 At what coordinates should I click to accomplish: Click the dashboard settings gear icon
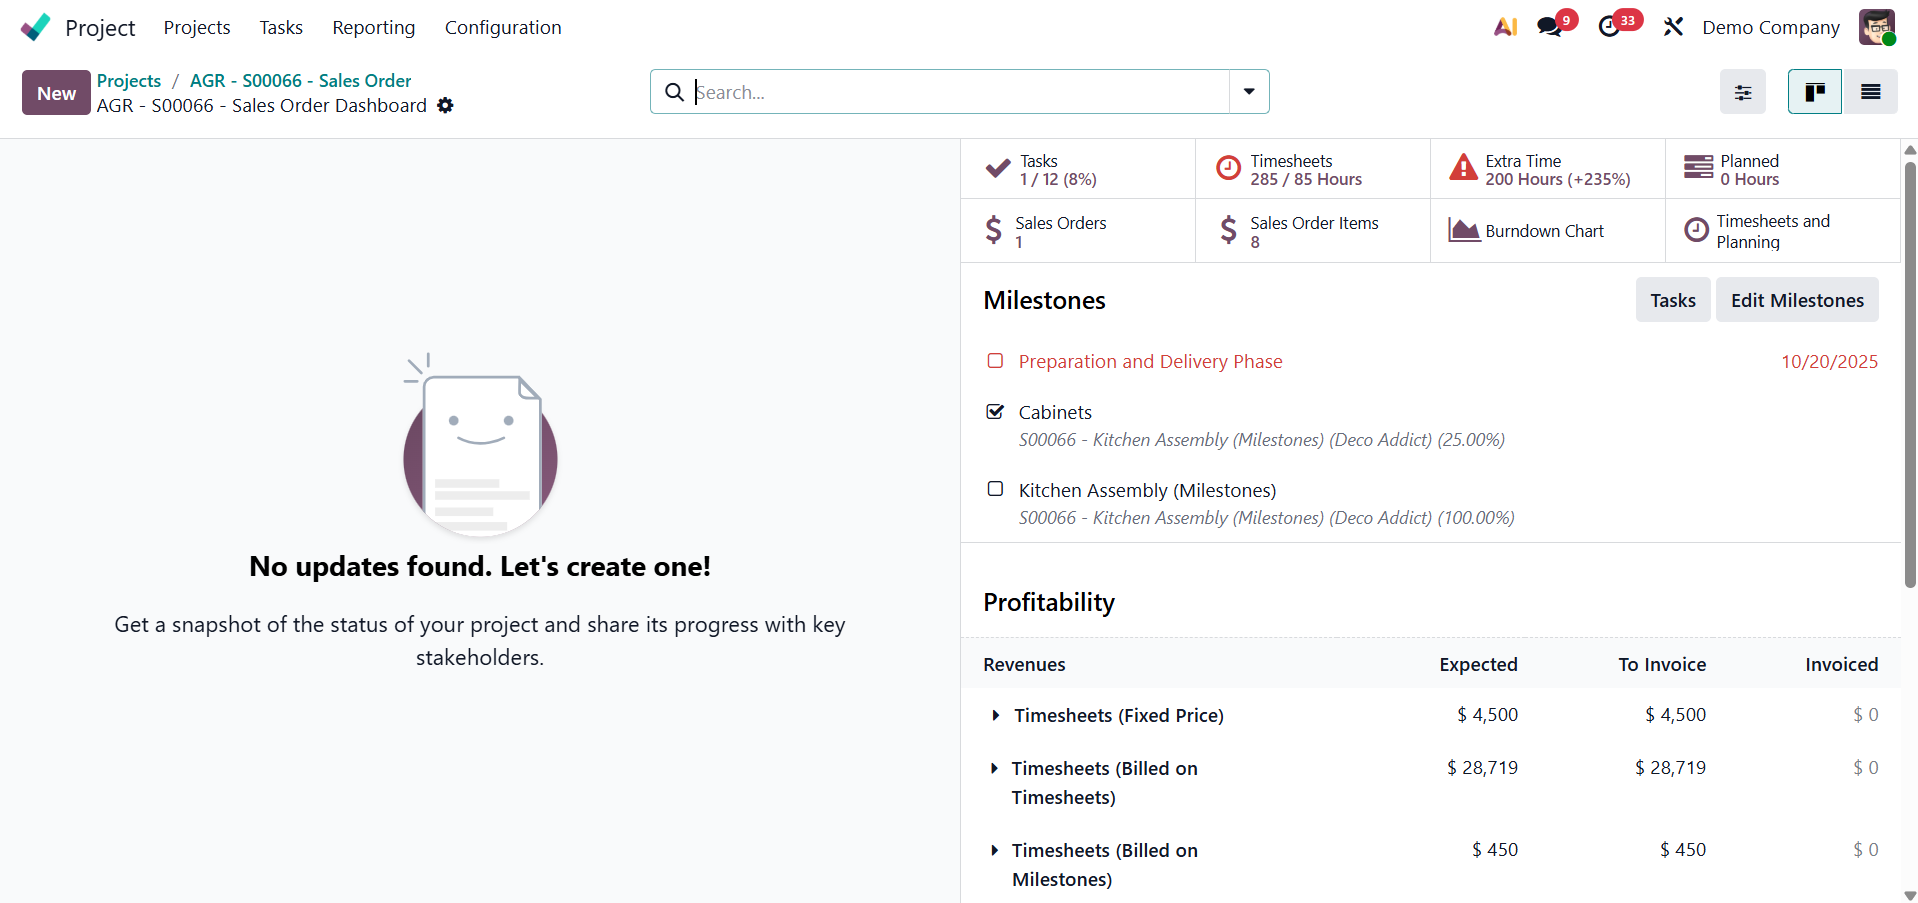tap(446, 106)
